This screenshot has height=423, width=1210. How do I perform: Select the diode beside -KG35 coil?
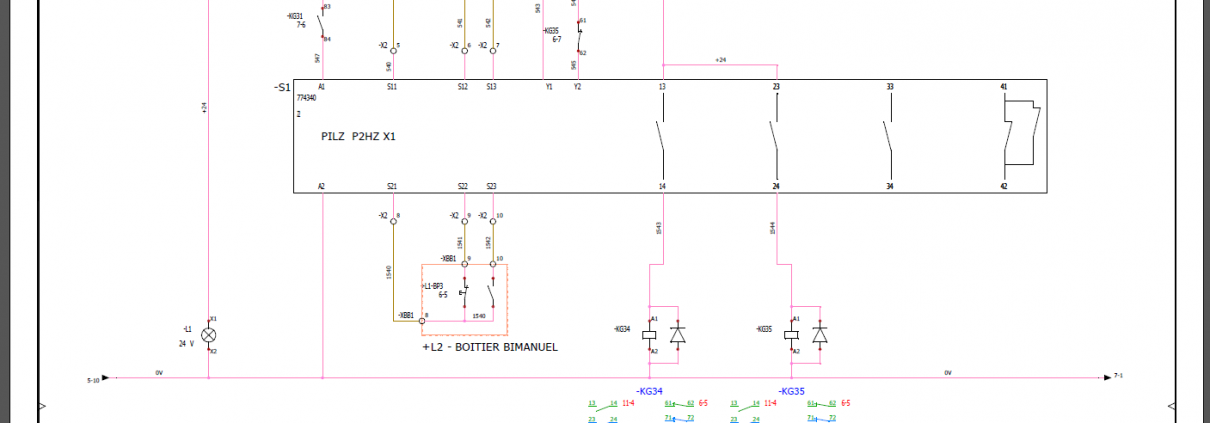pos(820,335)
